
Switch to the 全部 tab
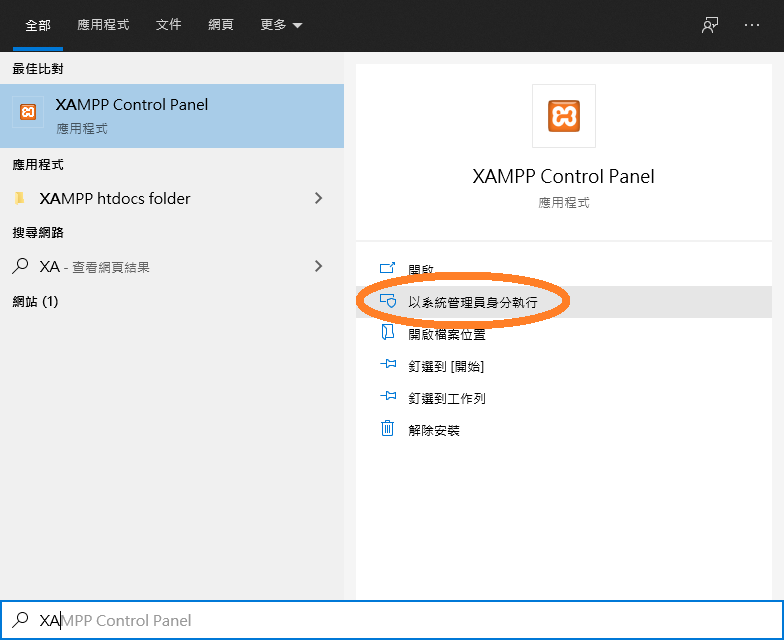pos(38,25)
